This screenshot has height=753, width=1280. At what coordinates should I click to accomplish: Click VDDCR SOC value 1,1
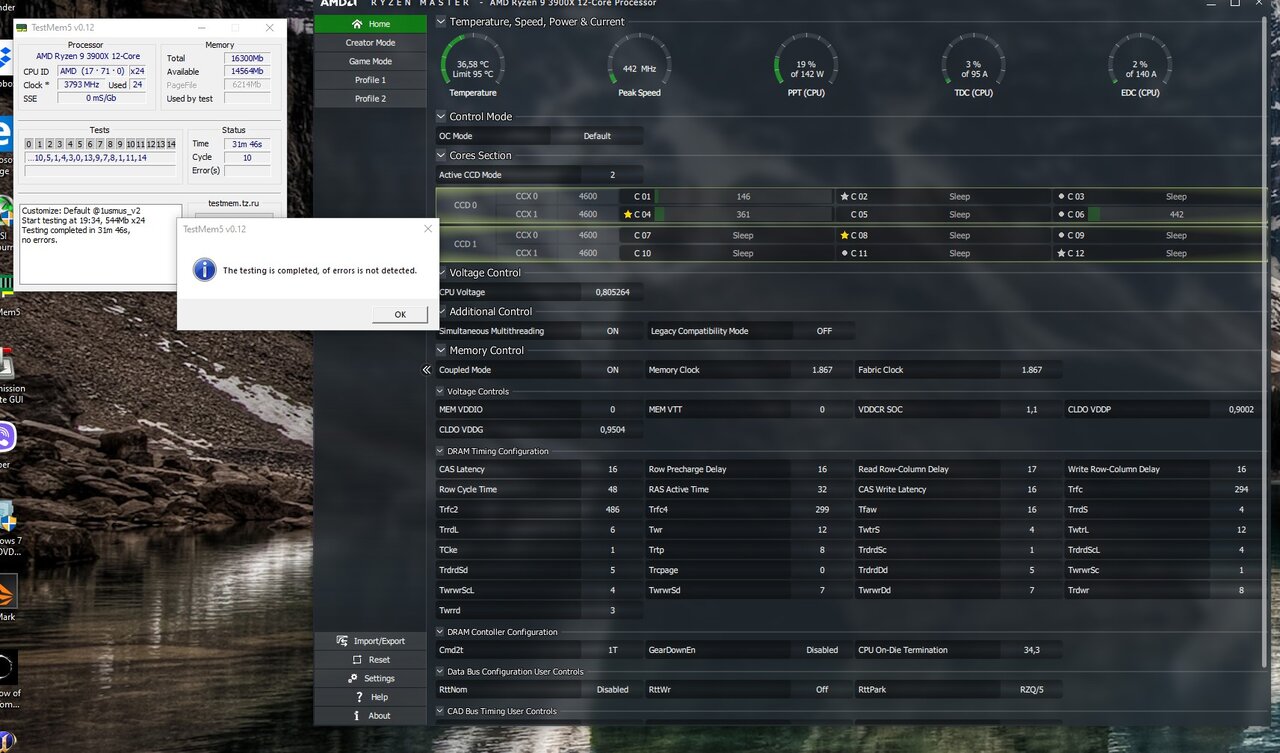[1032, 410]
